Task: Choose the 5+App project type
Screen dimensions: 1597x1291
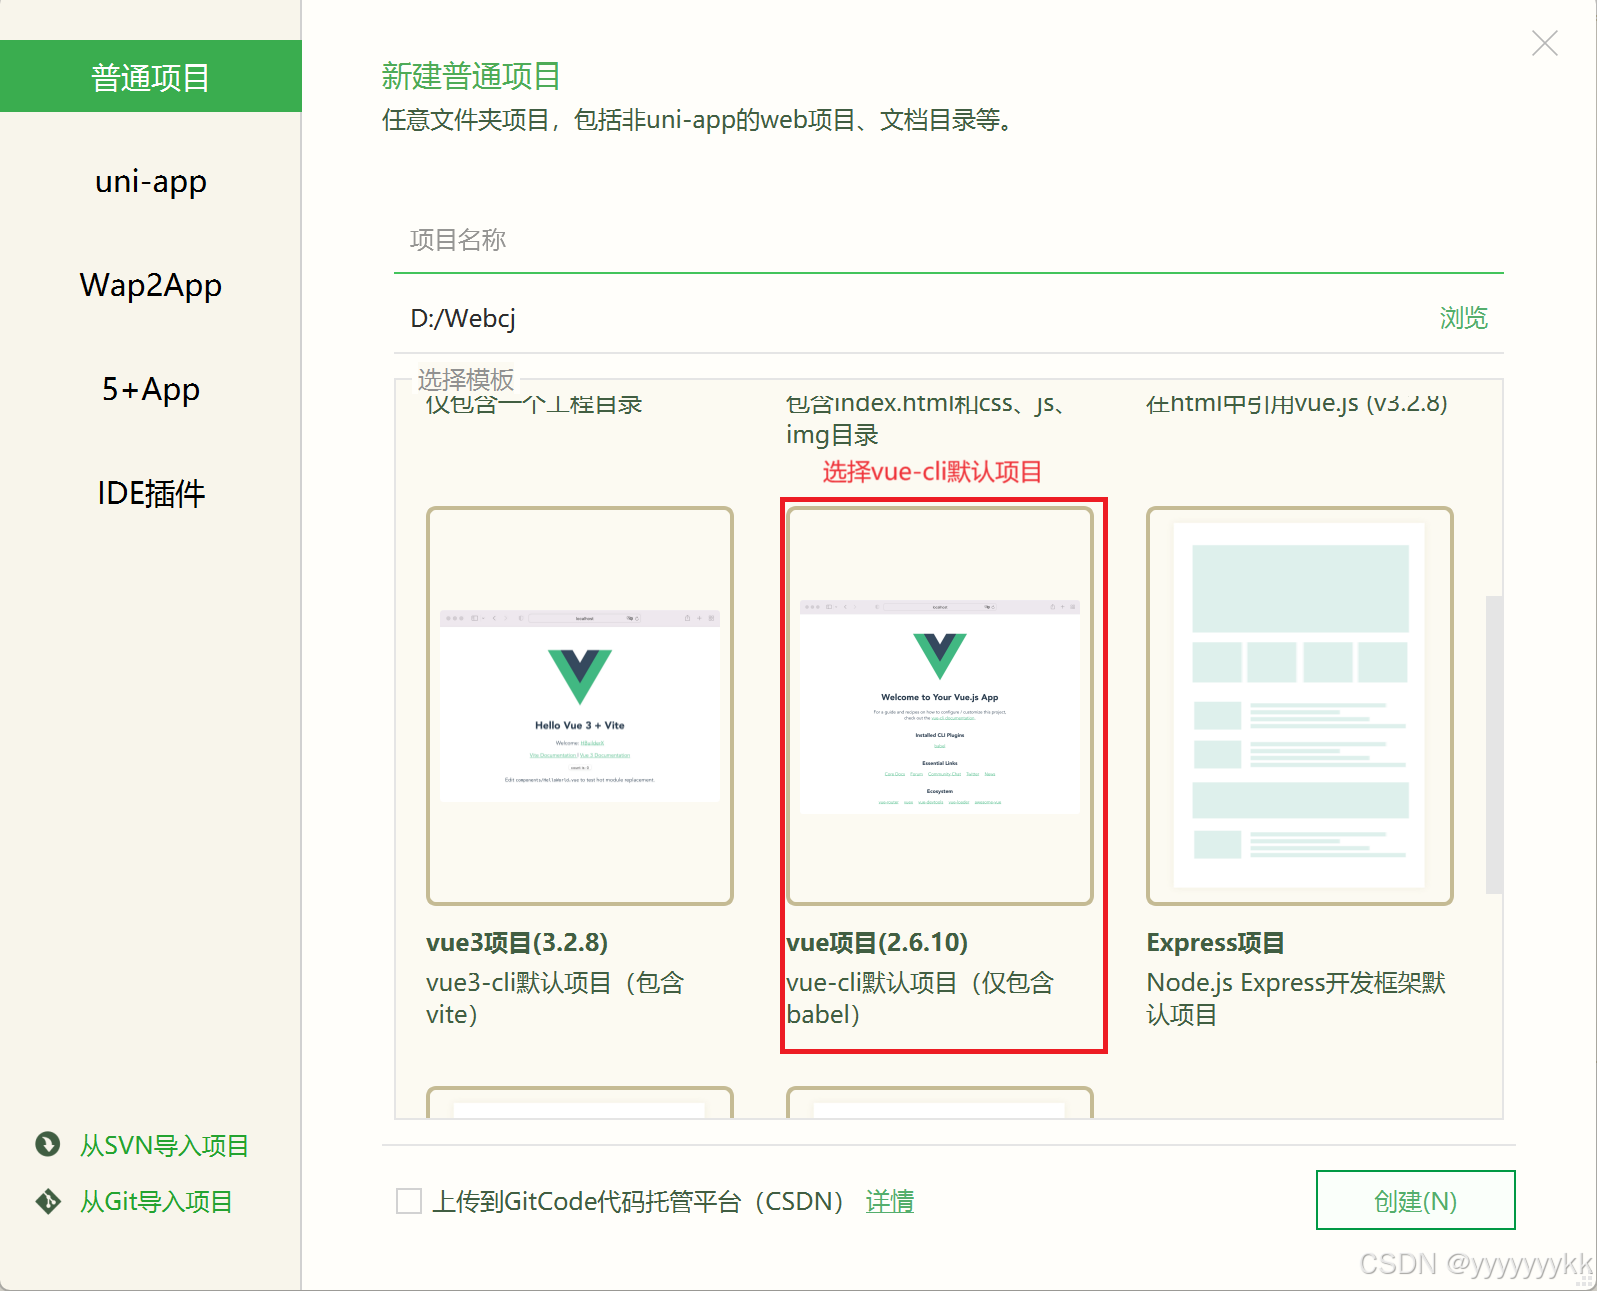Action: pos(150,389)
